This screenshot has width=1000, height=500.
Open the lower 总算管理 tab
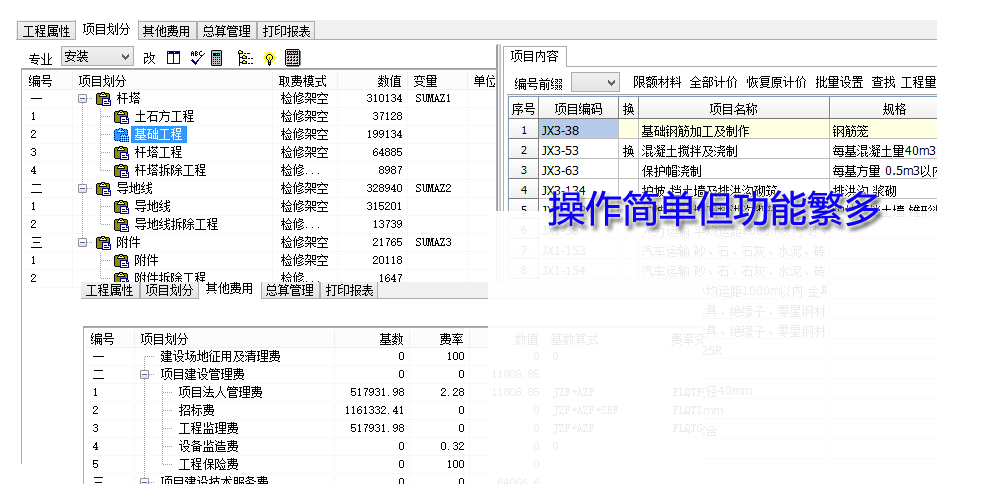290,290
